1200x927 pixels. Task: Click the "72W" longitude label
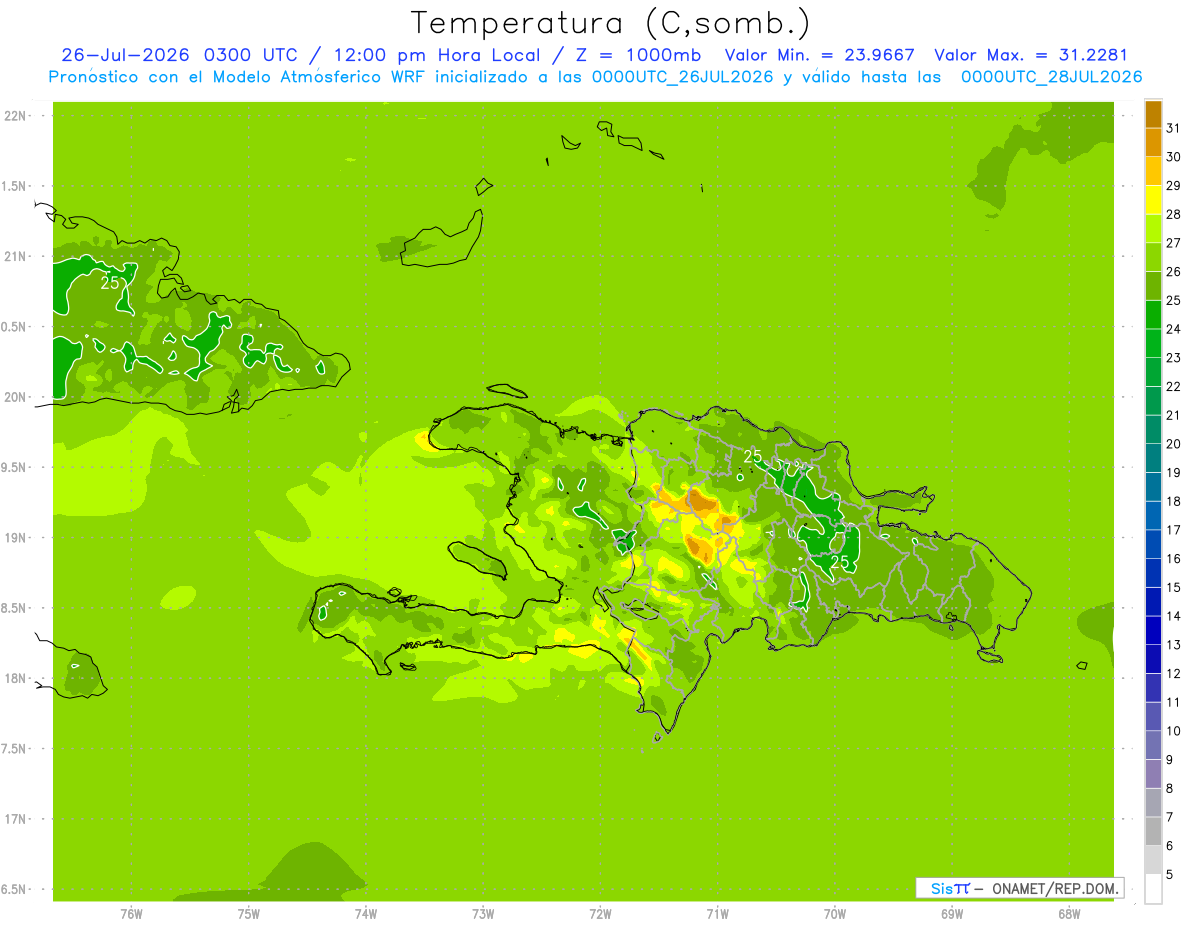[x=600, y=914]
